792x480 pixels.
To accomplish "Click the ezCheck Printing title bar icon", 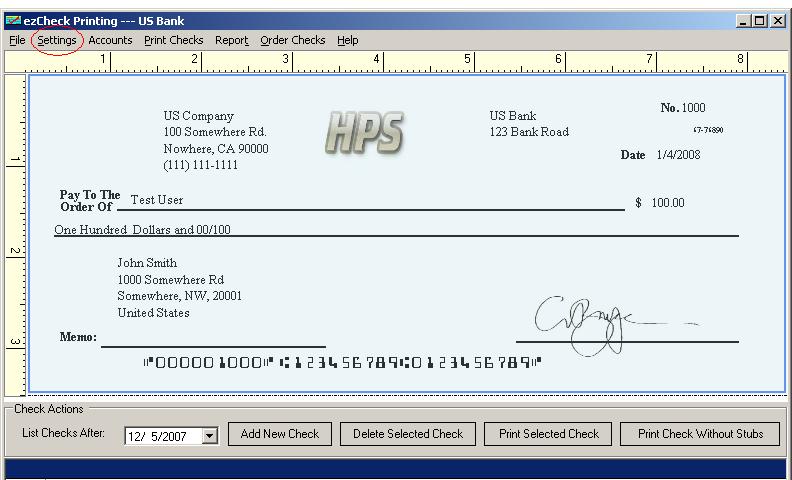I will 13,21.
